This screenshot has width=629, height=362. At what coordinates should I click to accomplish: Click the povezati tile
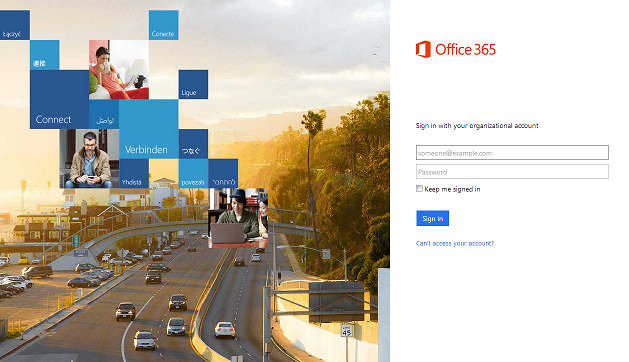pos(193,173)
